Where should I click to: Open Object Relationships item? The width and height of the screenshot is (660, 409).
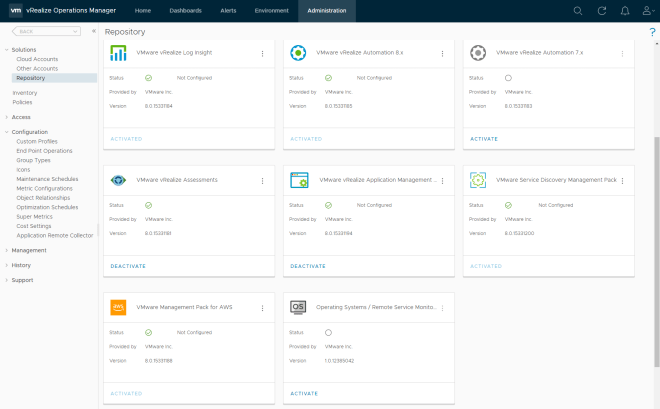43,198
